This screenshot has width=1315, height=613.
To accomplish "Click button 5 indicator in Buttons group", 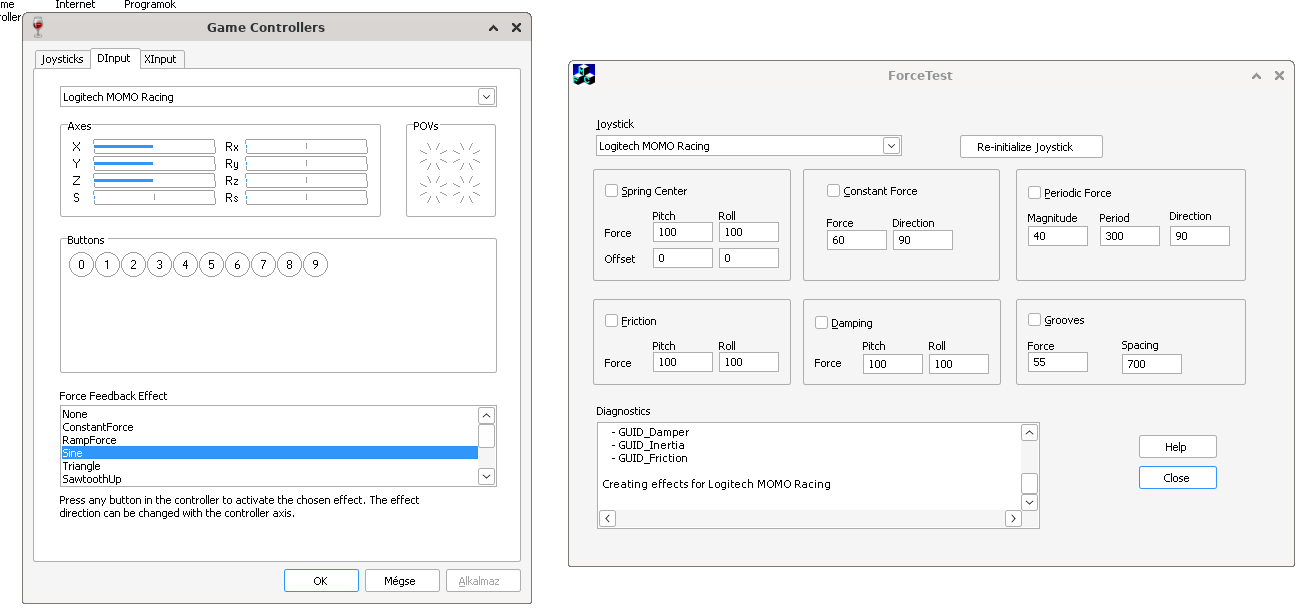I will (x=211, y=265).
